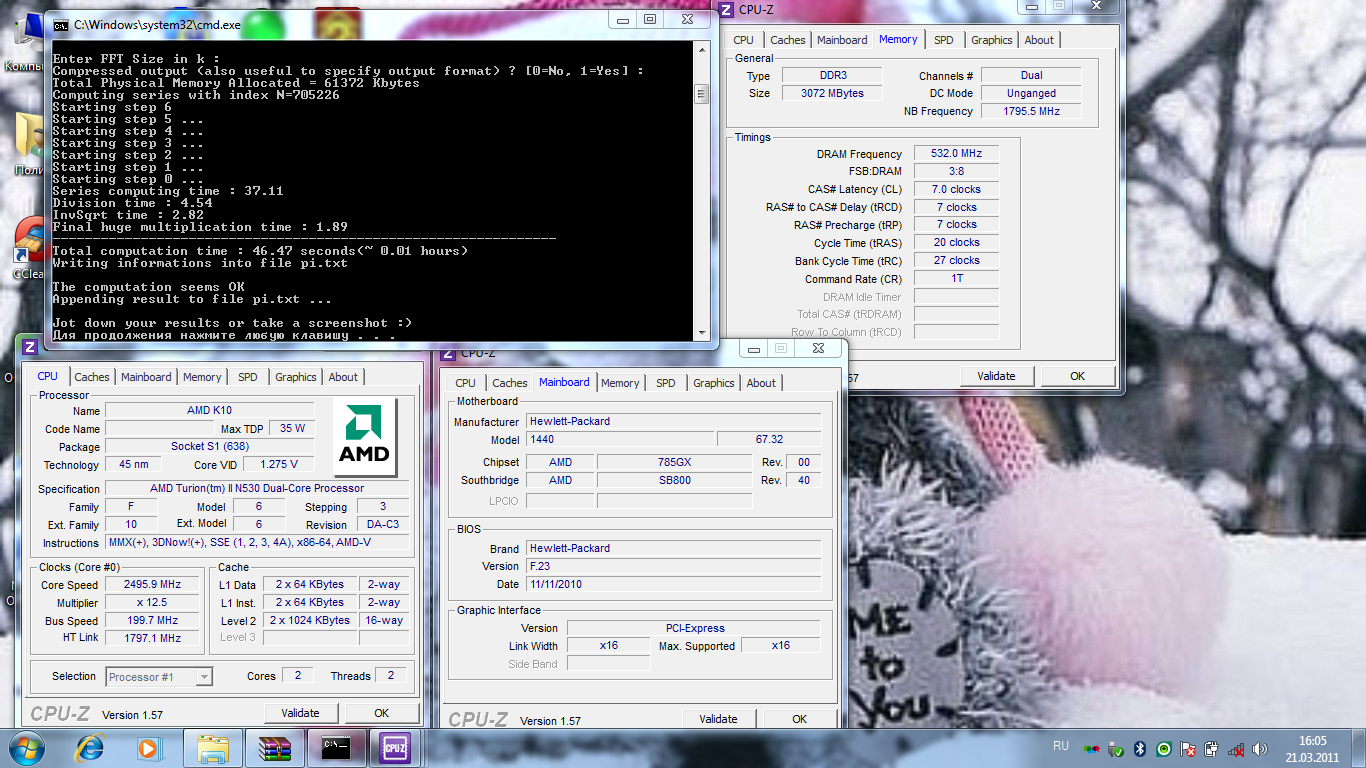Select CPU tab in the Mainboard window

pyautogui.click(x=465, y=383)
